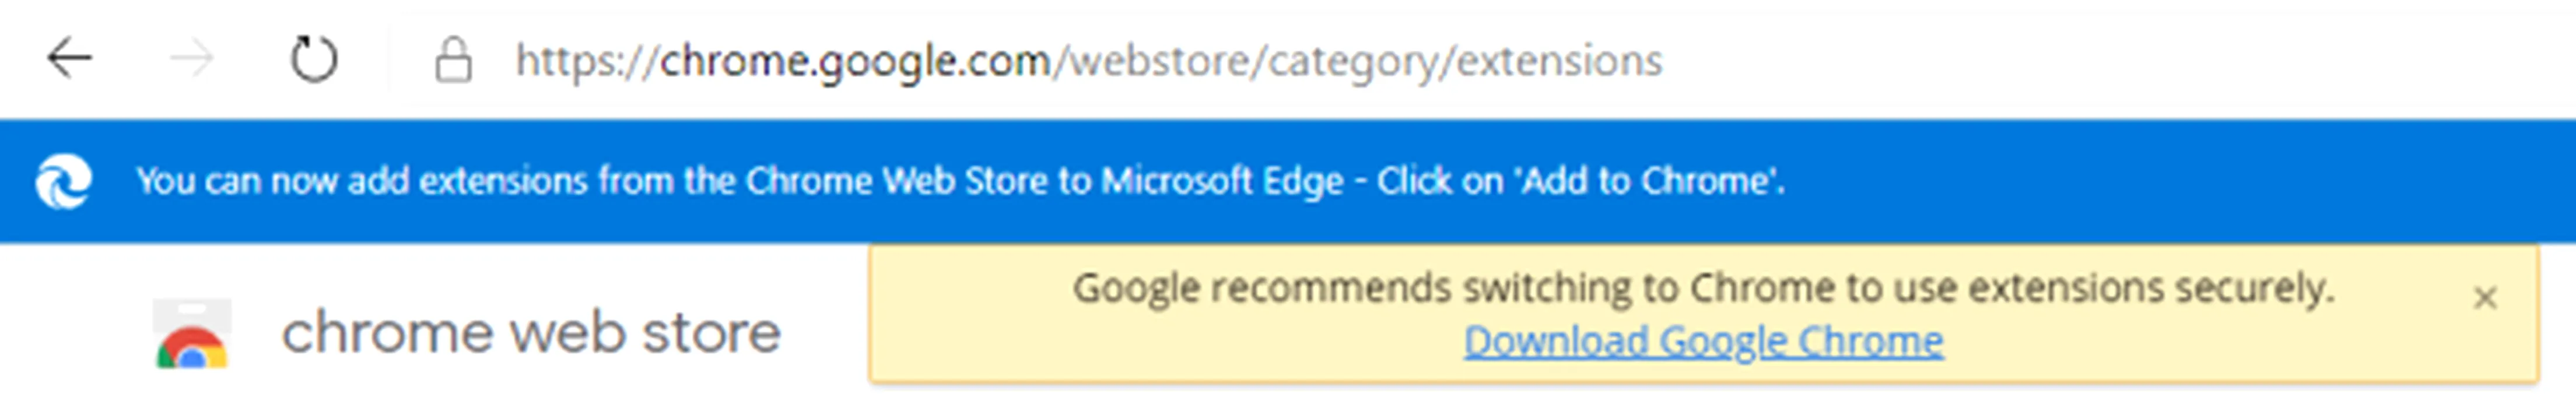This screenshot has height=408, width=2576.
Task: Click empty area right of the address URL
Action: click(x=2100, y=61)
